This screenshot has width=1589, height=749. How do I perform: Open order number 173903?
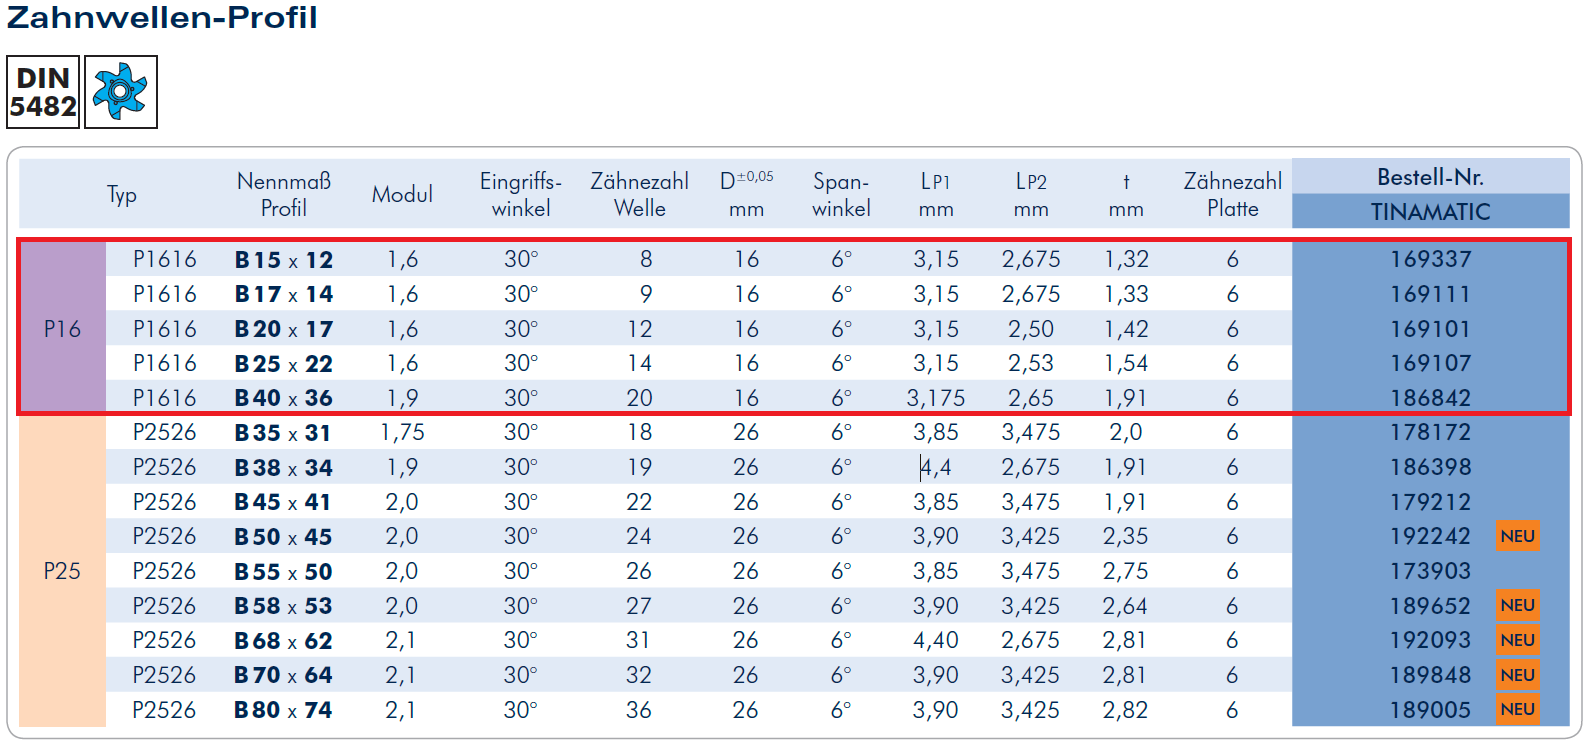pyautogui.click(x=1430, y=571)
